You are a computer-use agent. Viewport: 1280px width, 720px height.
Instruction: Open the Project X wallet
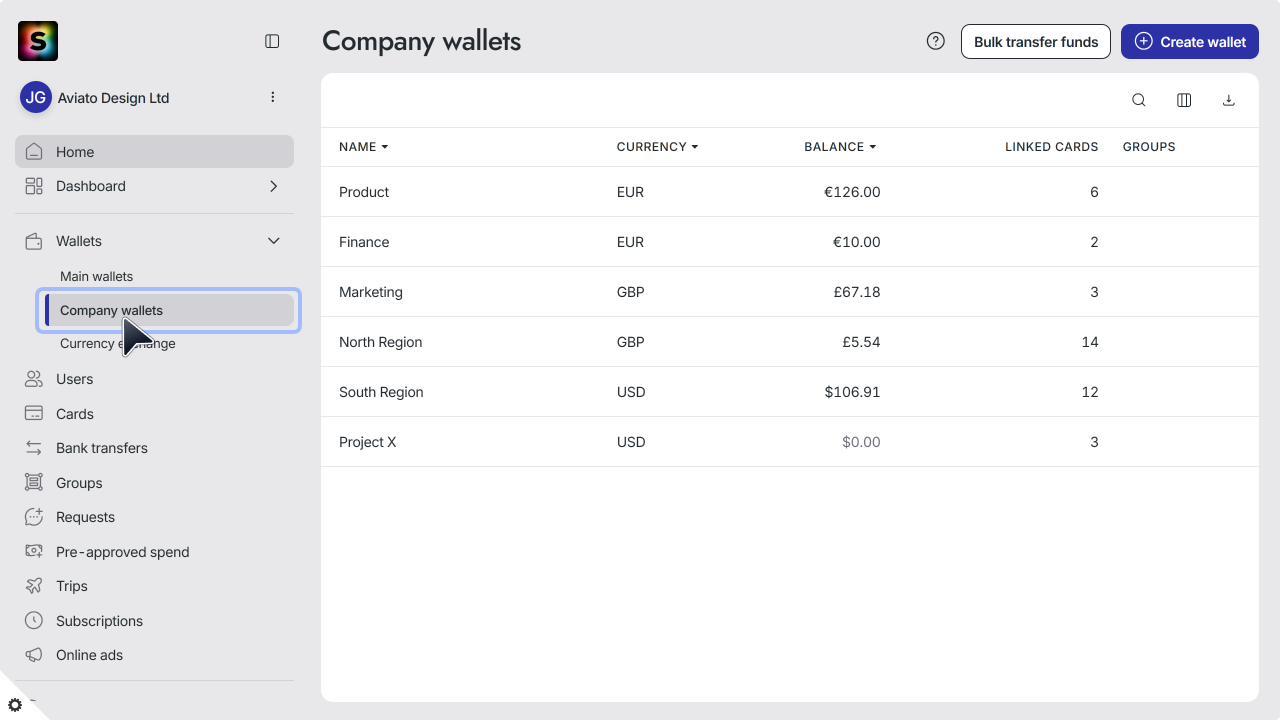click(790, 442)
